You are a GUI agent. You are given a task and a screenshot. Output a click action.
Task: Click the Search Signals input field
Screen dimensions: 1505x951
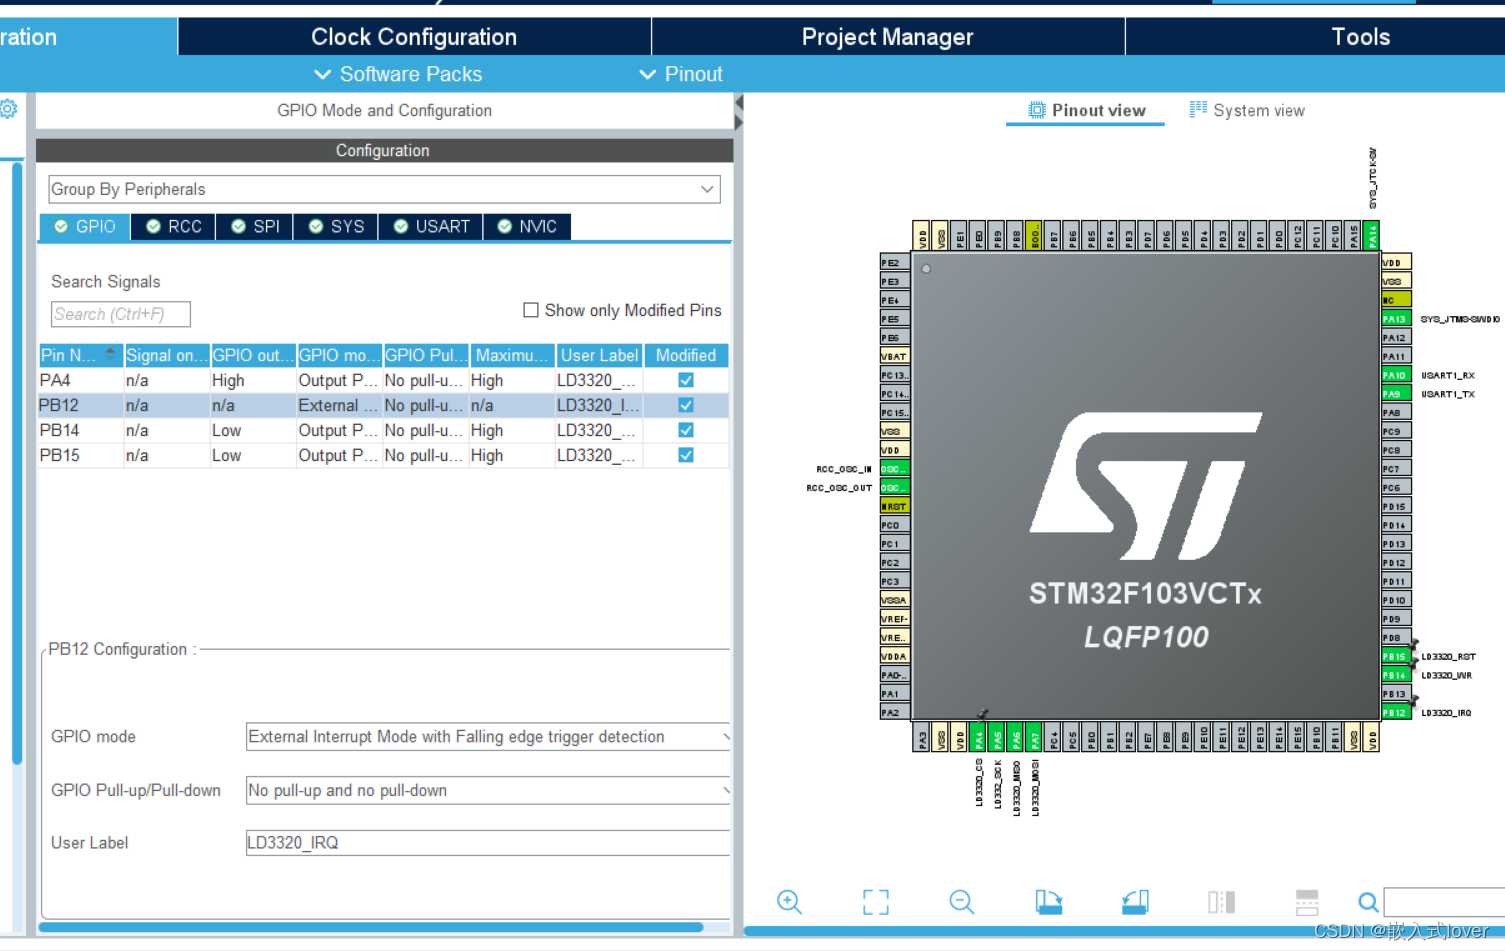[120, 314]
